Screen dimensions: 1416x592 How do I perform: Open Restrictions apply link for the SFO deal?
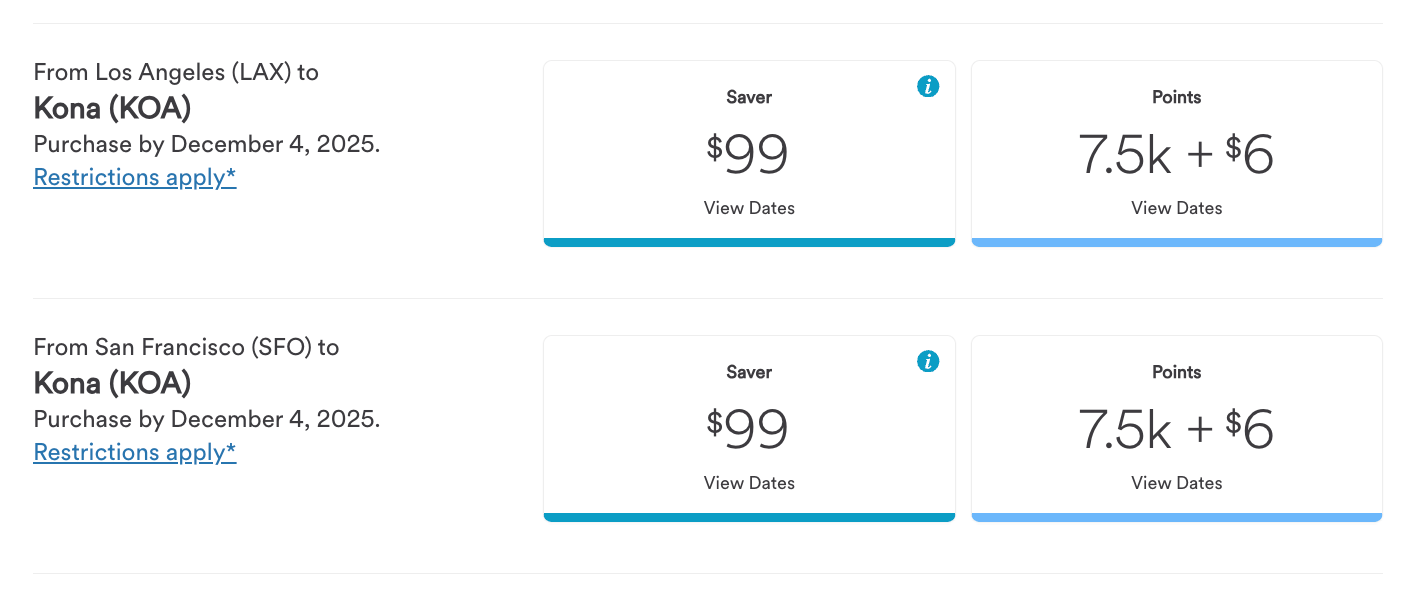[135, 452]
